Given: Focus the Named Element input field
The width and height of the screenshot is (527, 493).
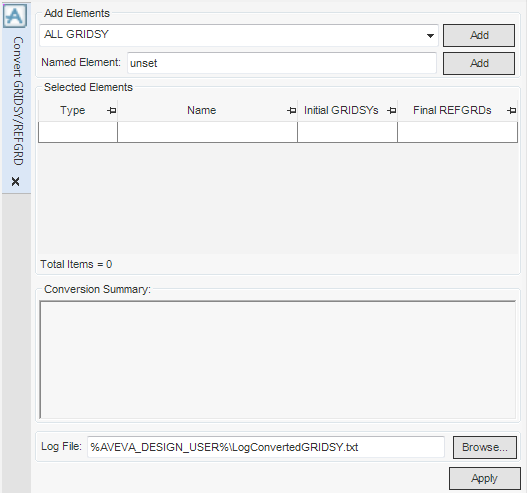Looking at the screenshot, I should click(282, 63).
